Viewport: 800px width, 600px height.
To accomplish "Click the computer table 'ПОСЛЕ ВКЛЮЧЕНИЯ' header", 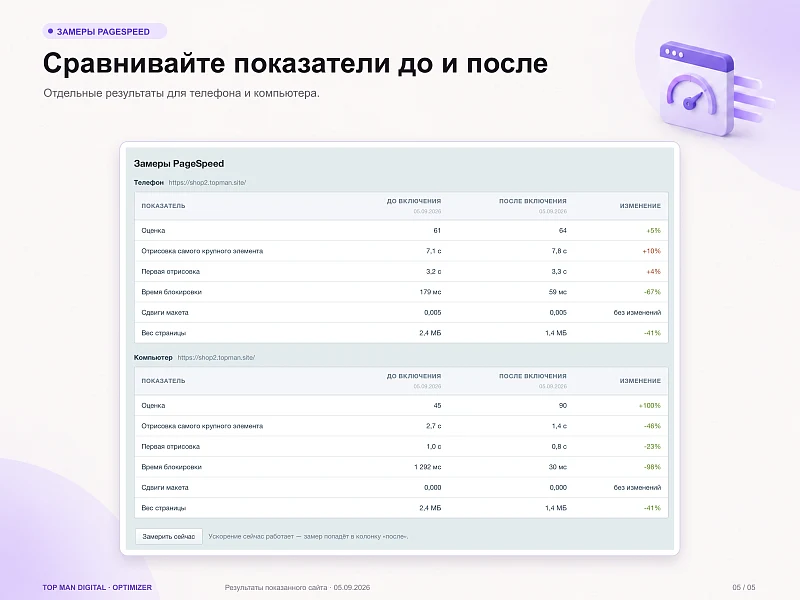I will (533, 376).
